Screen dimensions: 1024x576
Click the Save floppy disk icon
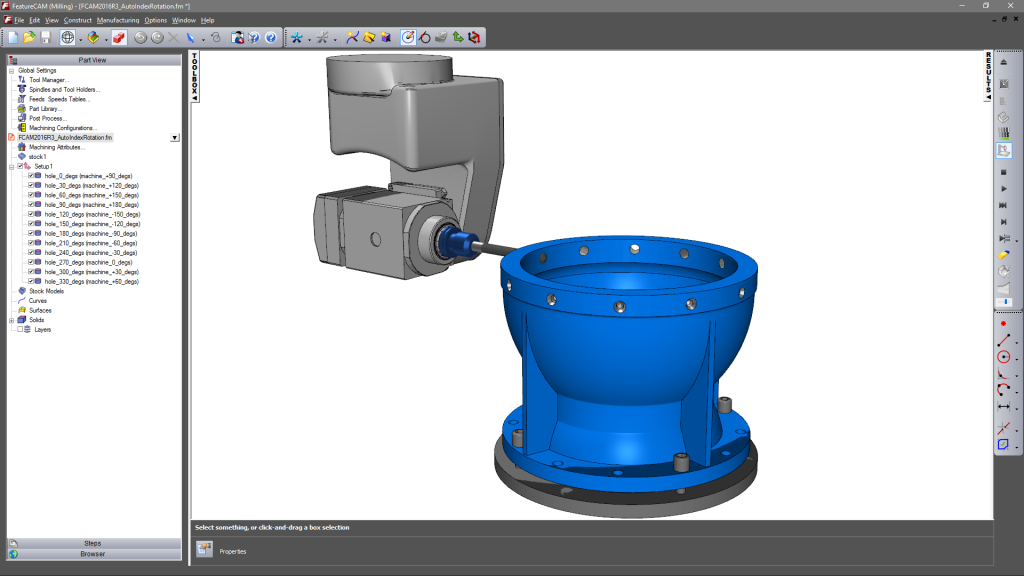tap(45, 38)
